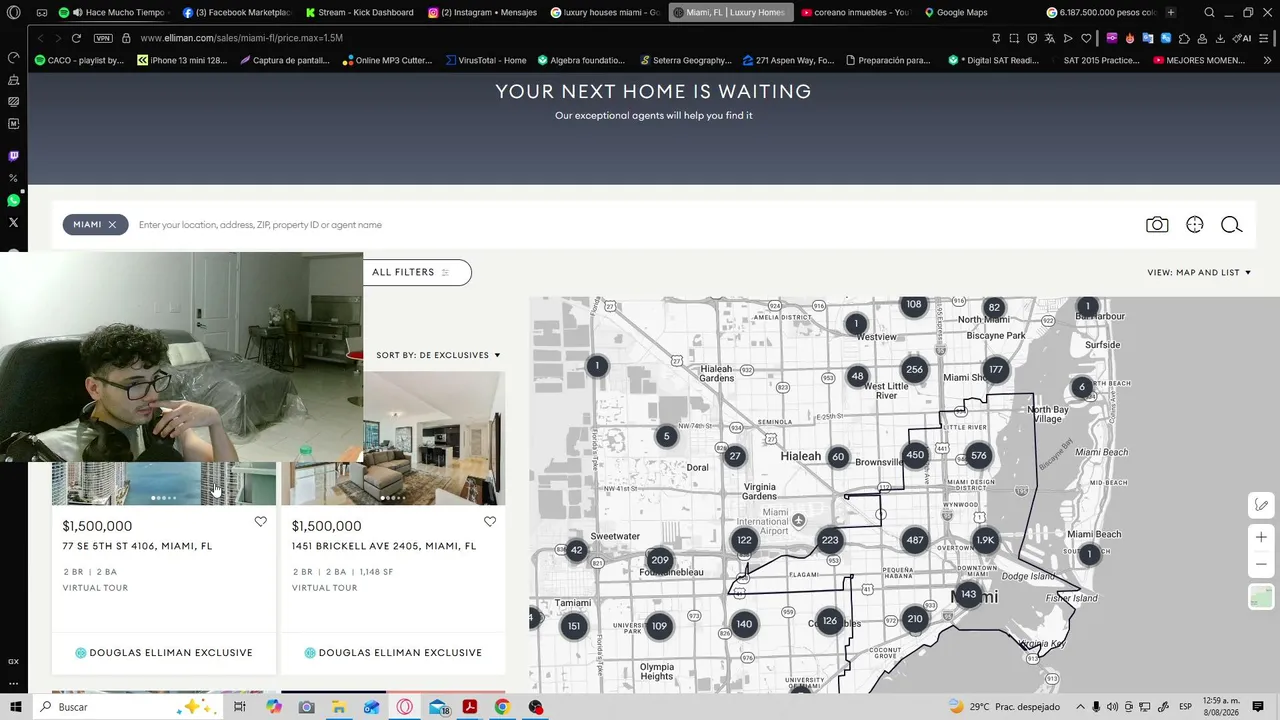
Task: Open the 77 SE 5th St 4106 address link
Action: tap(137, 546)
